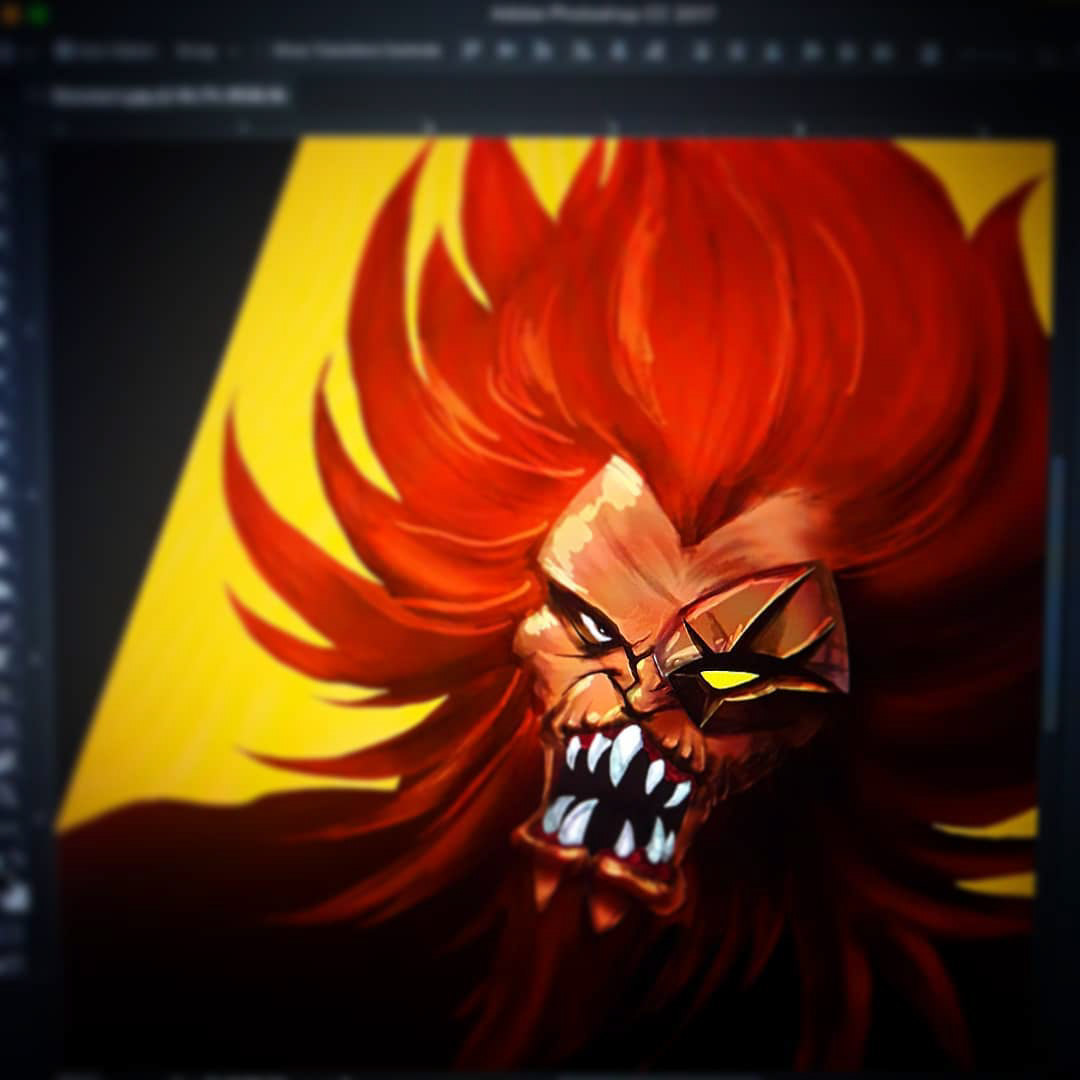Click Align left edges icon
Screen dimensions: 1080x1080
point(581,51)
